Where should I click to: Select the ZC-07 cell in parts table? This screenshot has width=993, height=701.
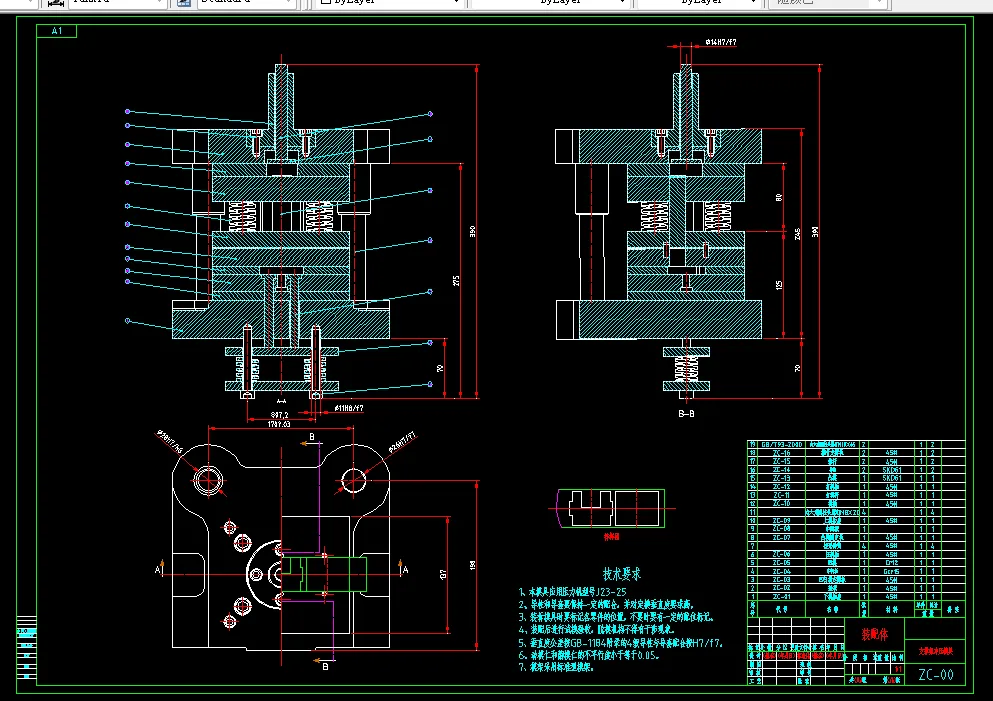pos(781,537)
